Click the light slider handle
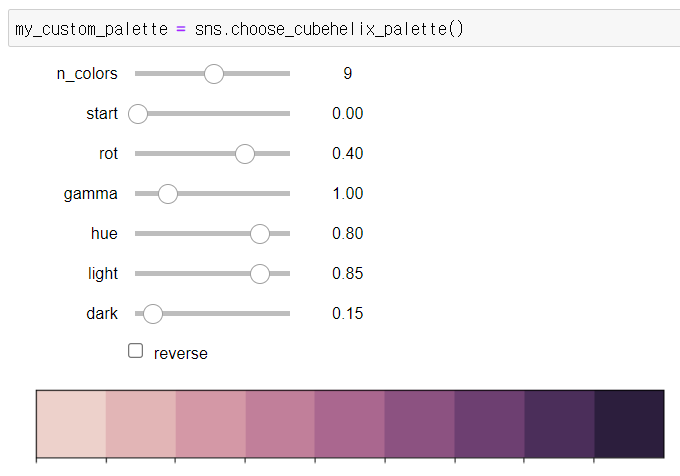Image resolution: width=680 pixels, height=476 pixels. tap(260, 274)
